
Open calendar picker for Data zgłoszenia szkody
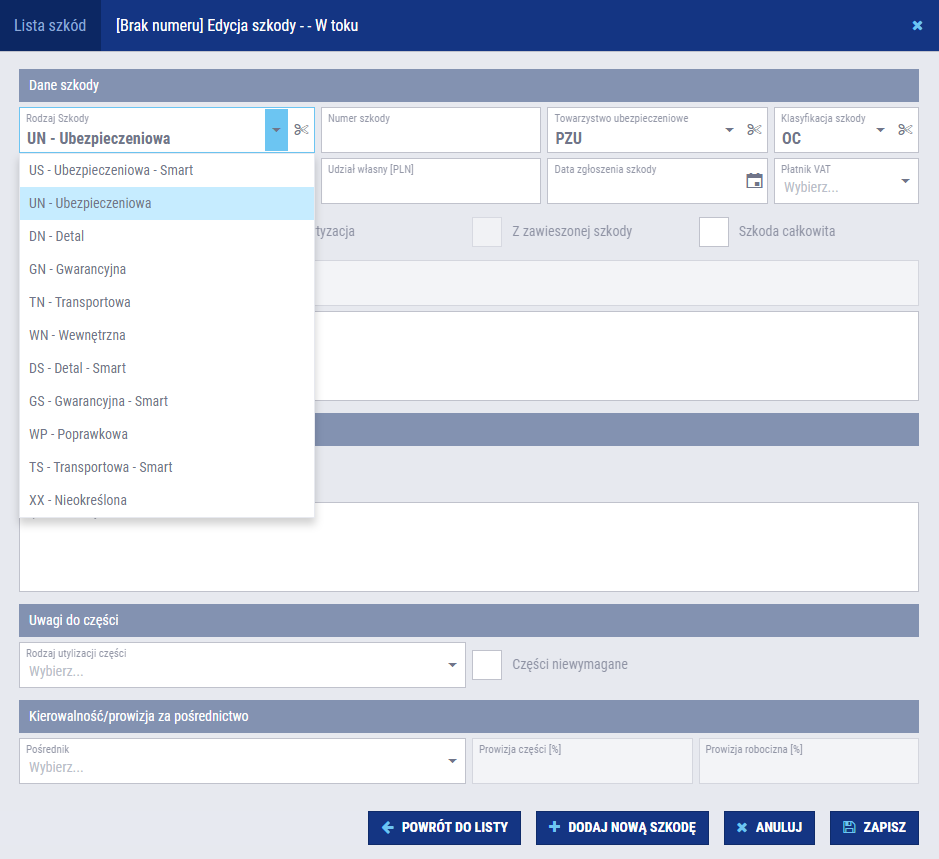(x=754, y=181)
